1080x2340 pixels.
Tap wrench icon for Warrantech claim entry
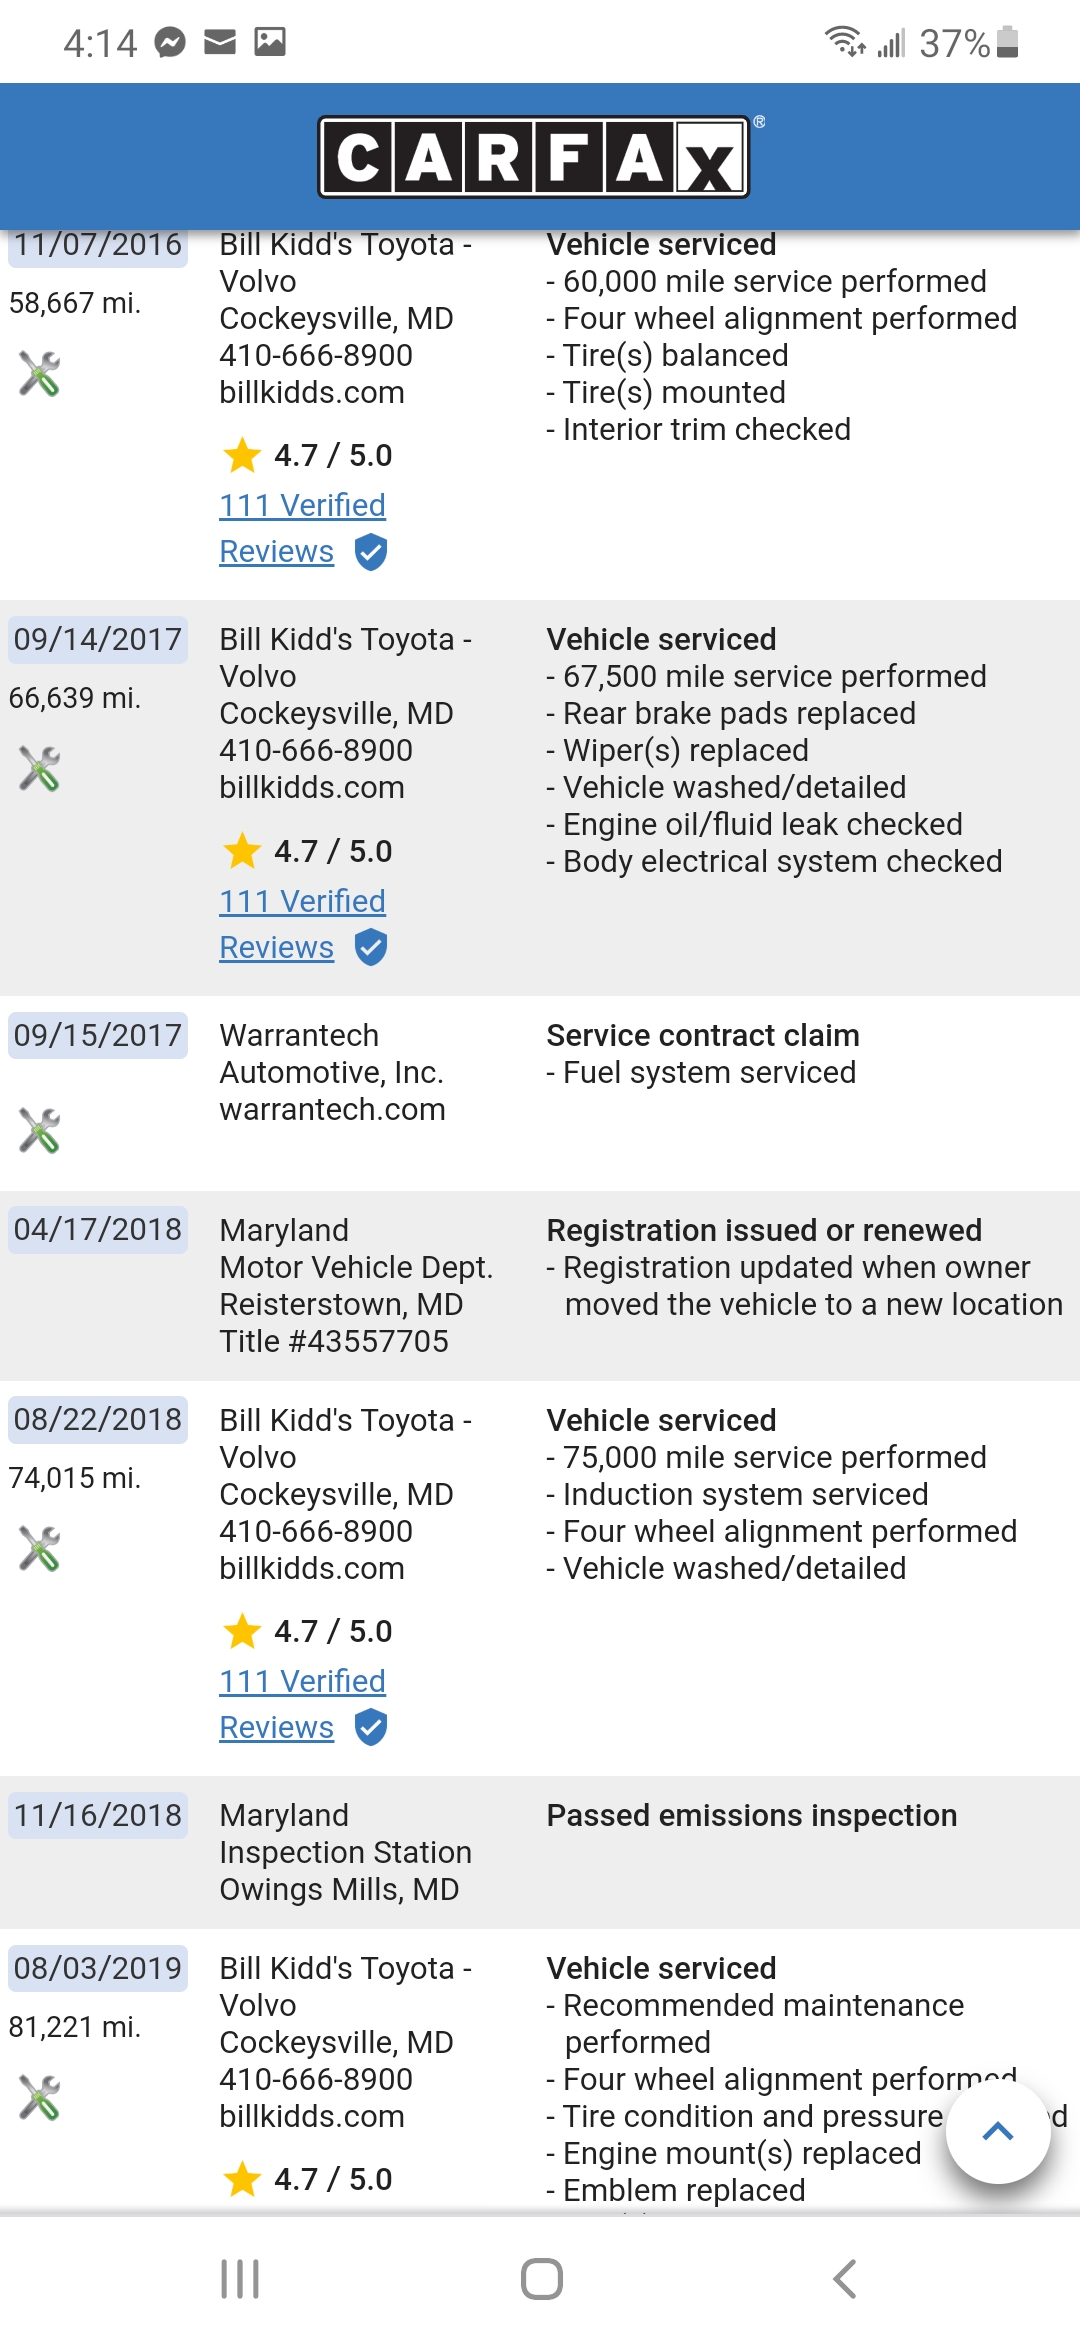[40, 1131]
